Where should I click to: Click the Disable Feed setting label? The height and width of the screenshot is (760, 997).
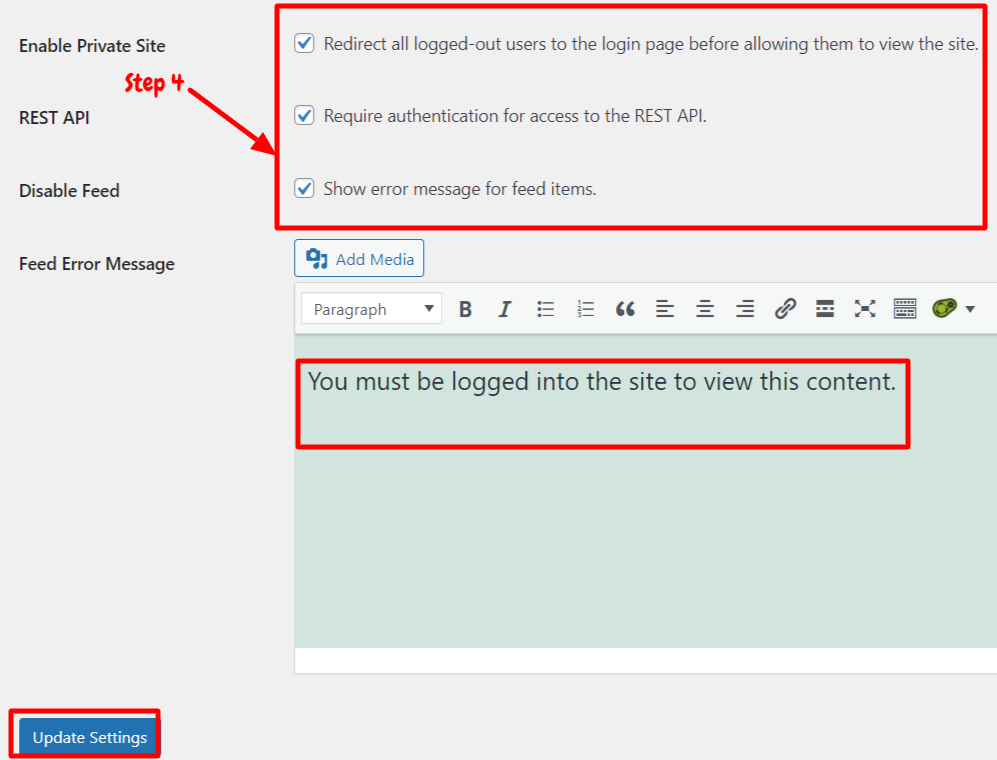[x=69, y=191]
